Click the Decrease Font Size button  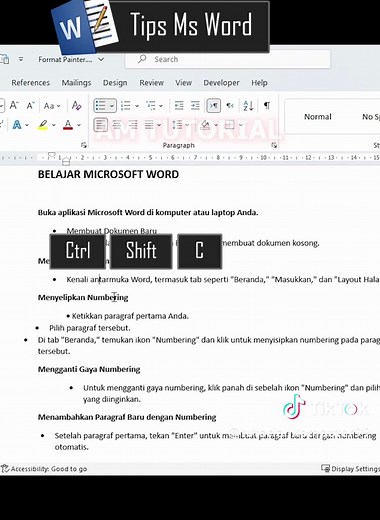[30, 106]
